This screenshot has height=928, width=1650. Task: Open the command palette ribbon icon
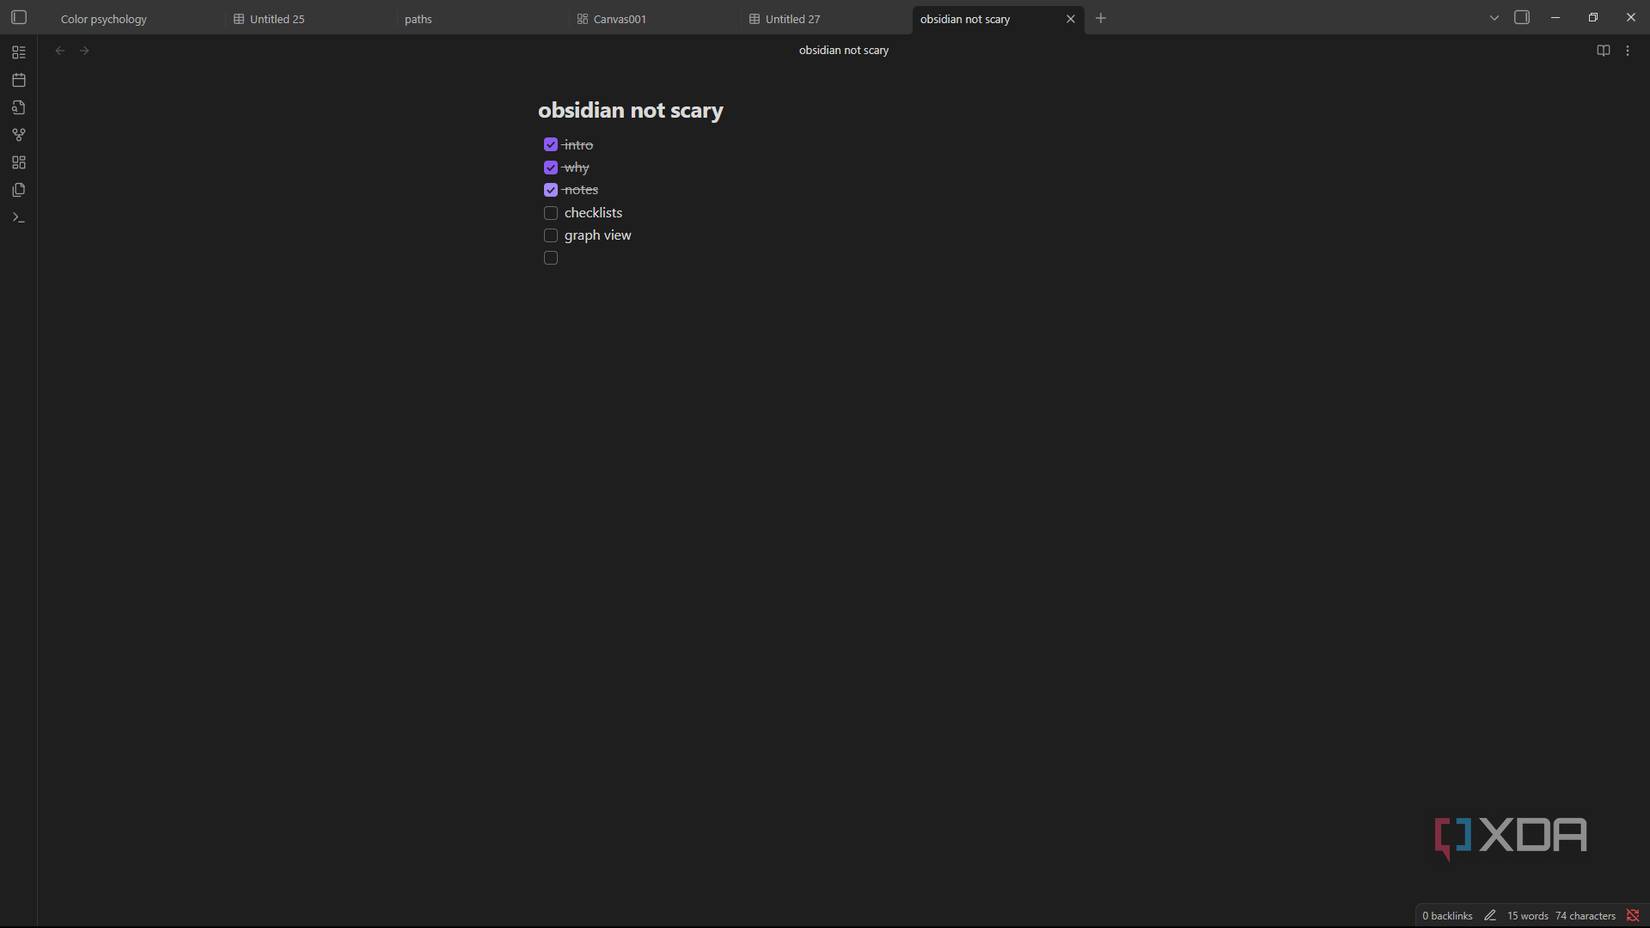pyautogui.click(x=19, y=217)
